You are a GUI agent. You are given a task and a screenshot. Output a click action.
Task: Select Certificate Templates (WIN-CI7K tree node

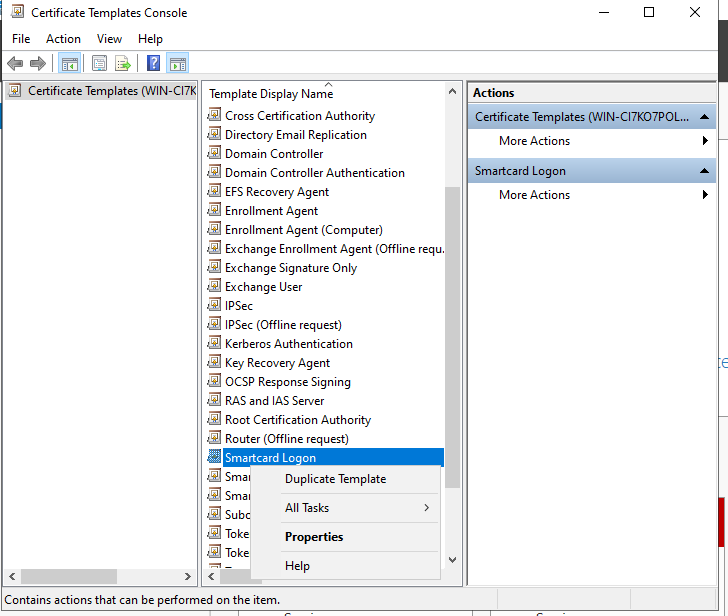click(x=112, y=91)
